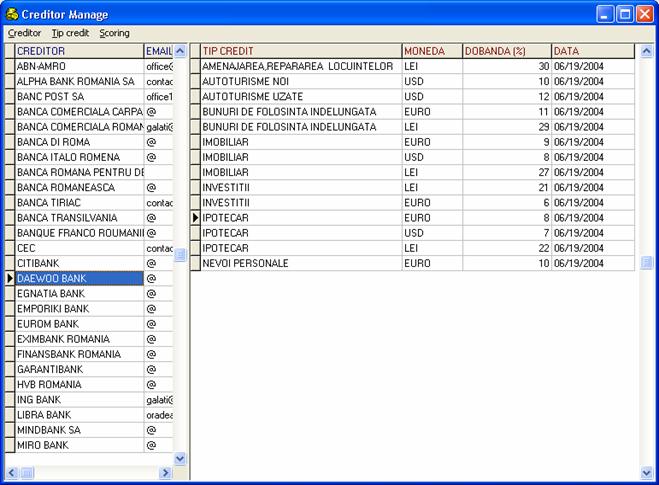Click the creditor list right scroll arrow
This screenshot has height=485, width=659.
coord(166,473)
